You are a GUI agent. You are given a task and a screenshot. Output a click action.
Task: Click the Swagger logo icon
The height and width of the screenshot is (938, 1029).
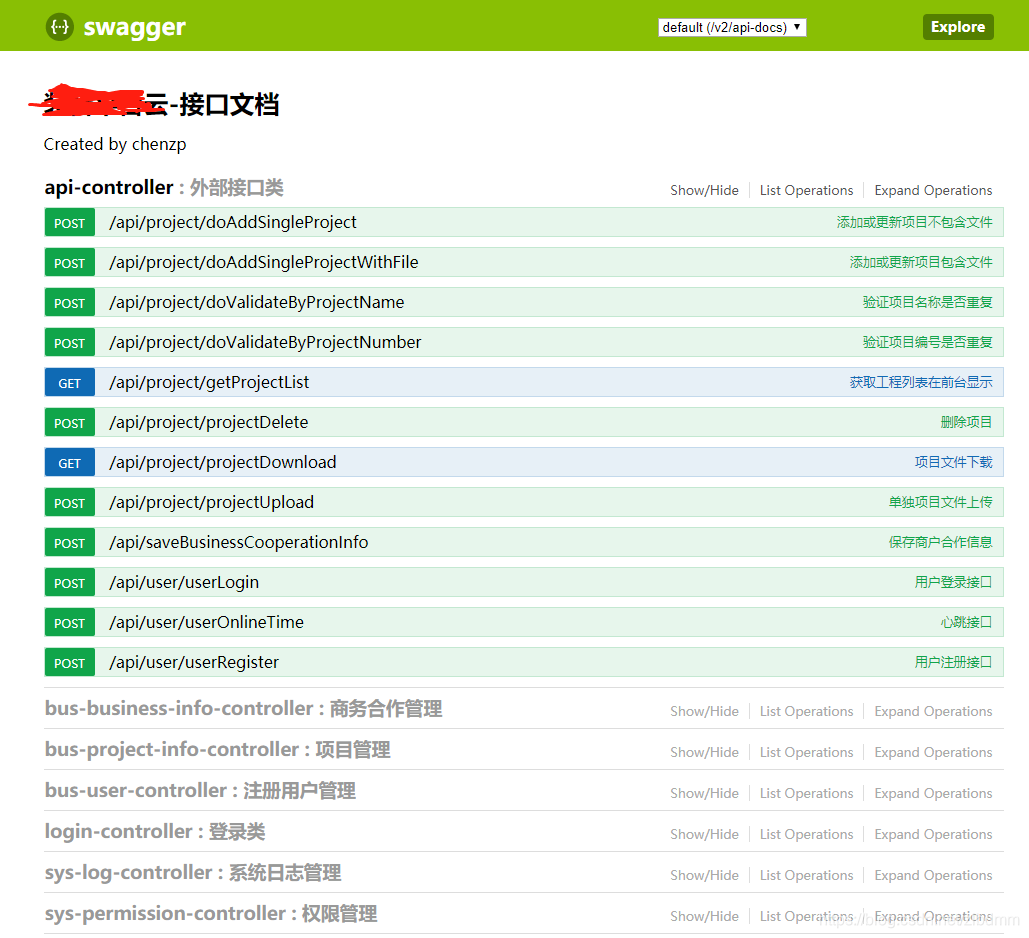pos(60,26)
